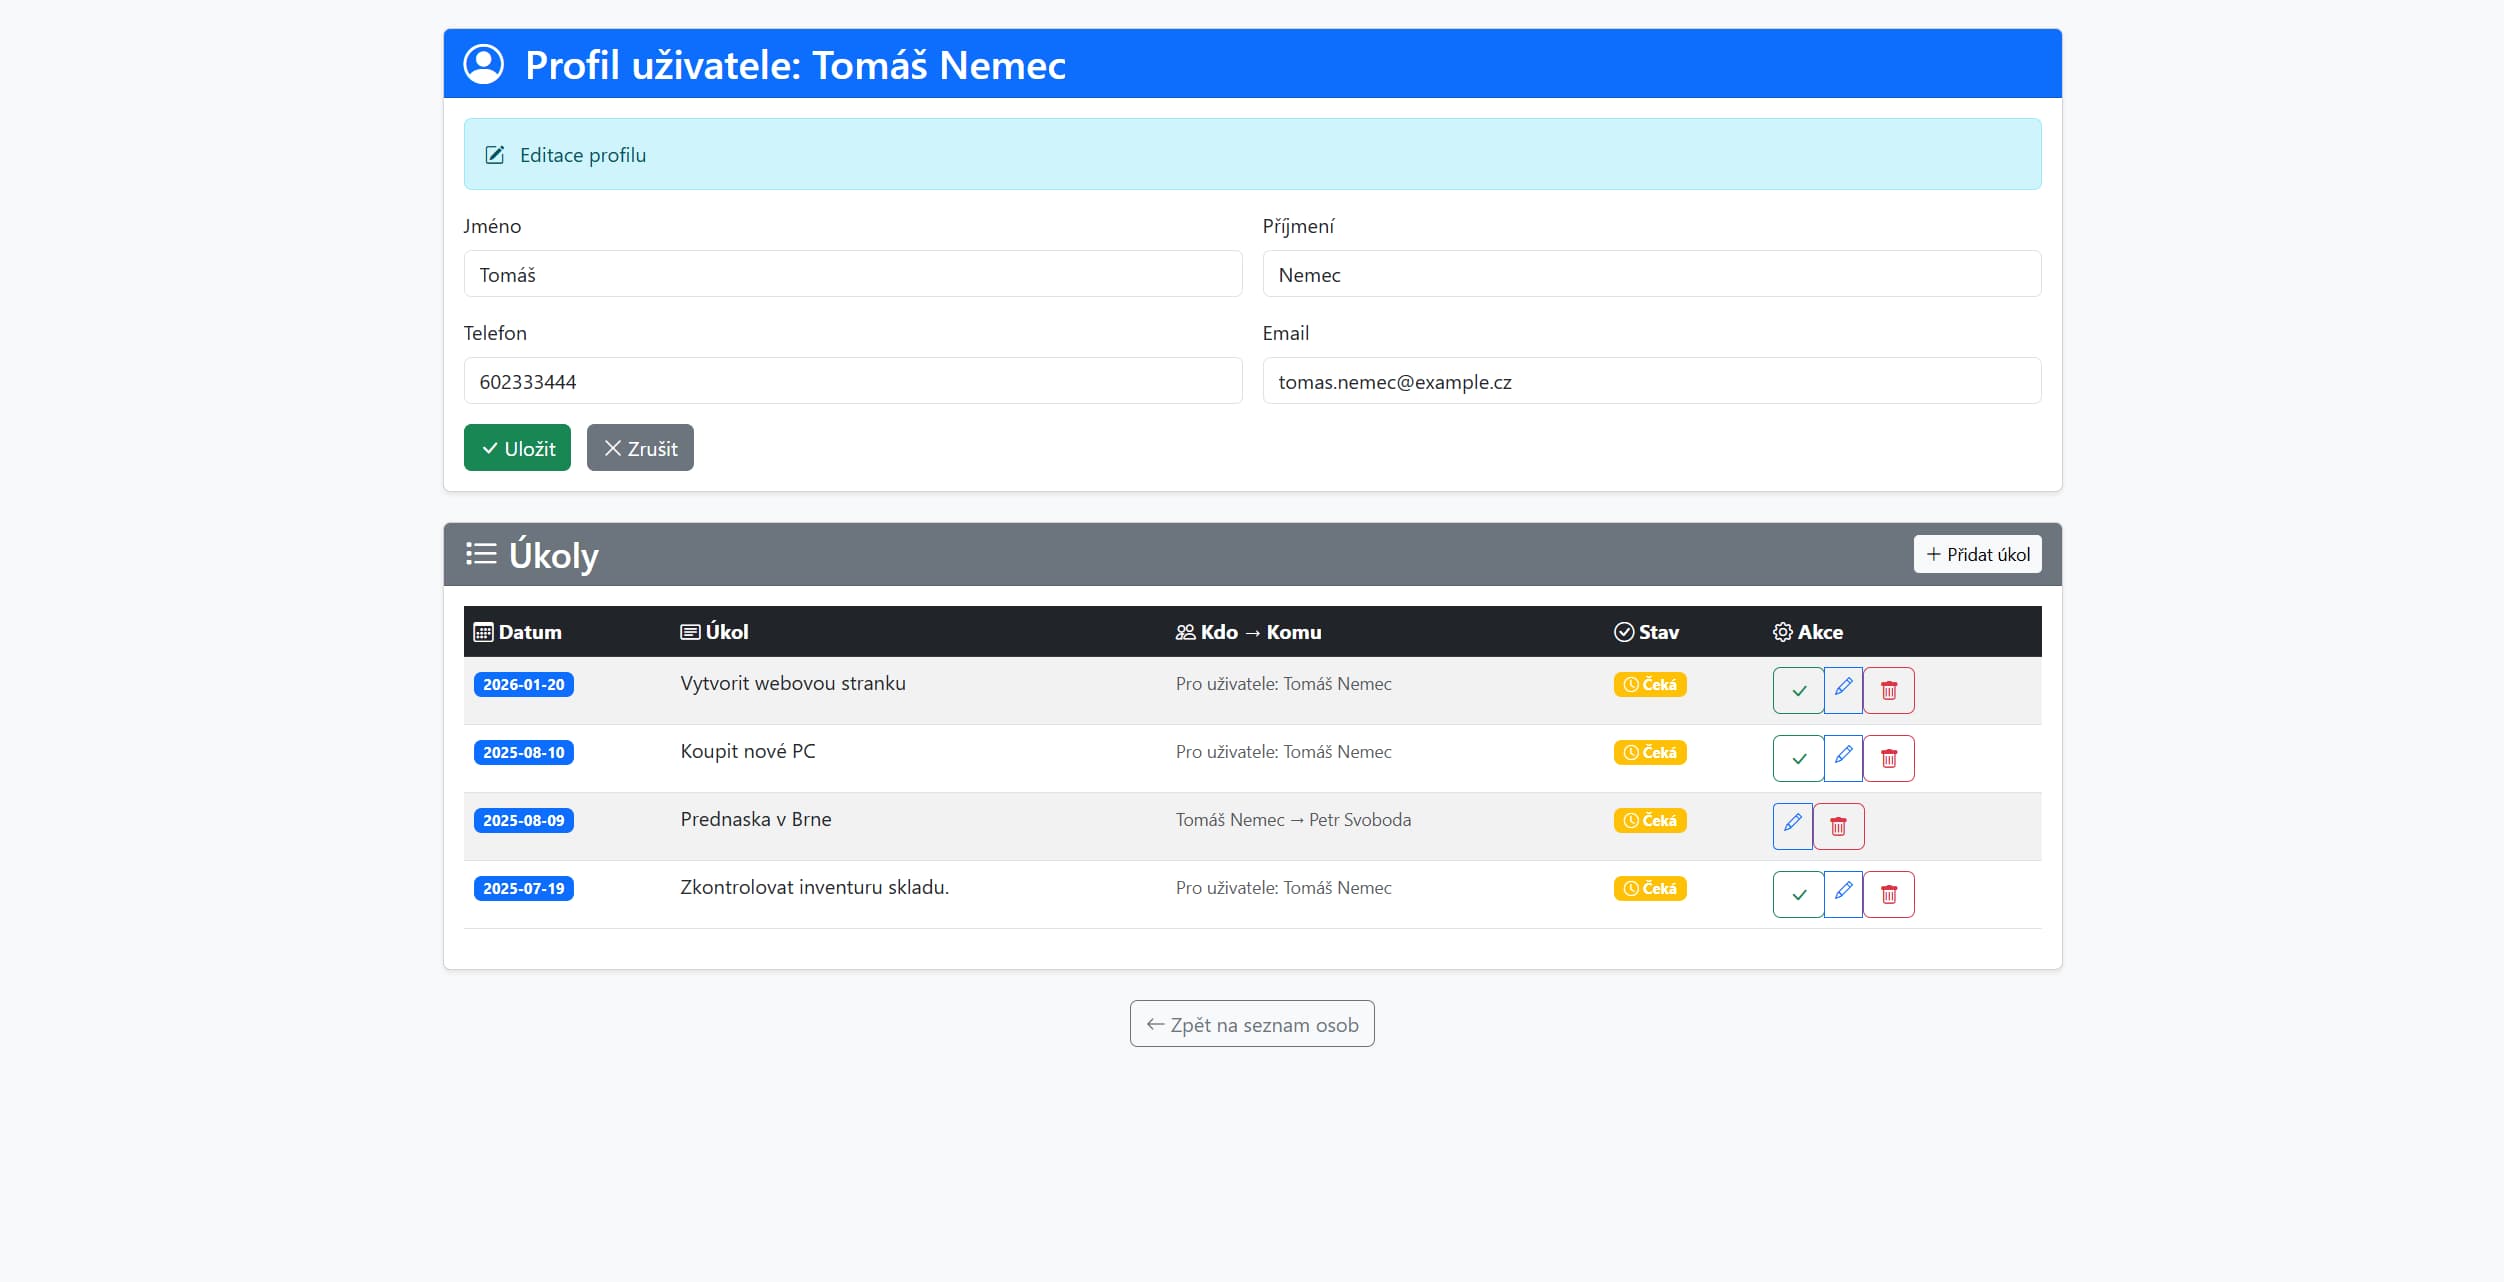Click the Uložit save button
The width and height of the screenshot is (2504, 1282).
point(517,448)
